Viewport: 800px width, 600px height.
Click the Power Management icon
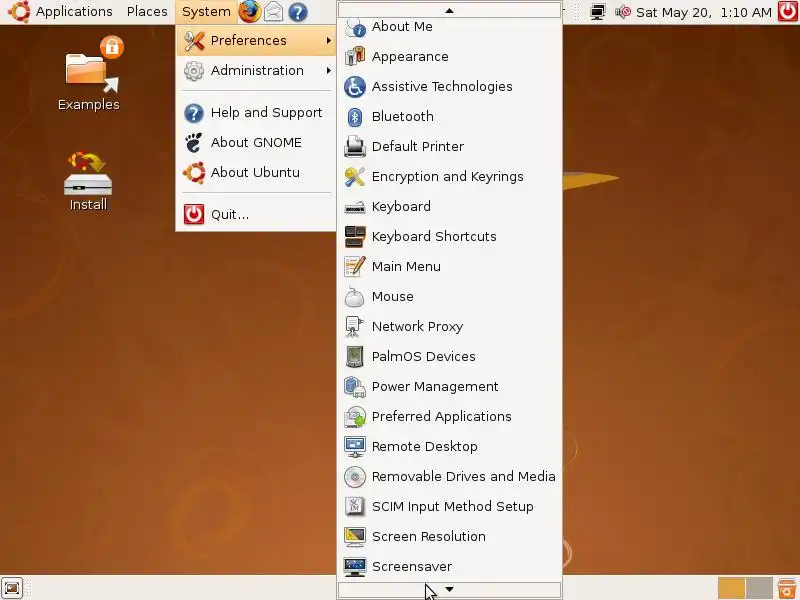(x=355, y=387)
